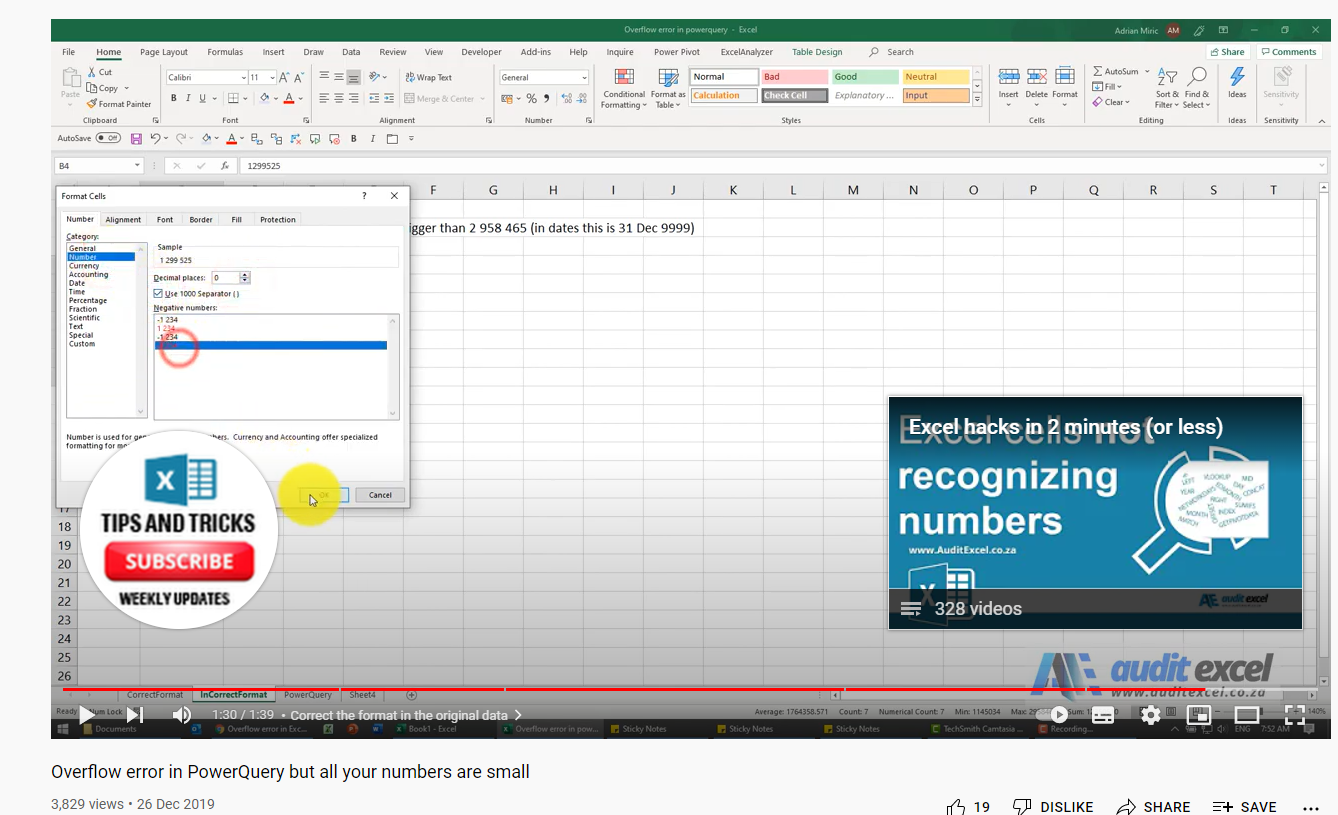Open the Borders dropdown arrow
The image size is (1338, 815).
[x=246, y=98]
